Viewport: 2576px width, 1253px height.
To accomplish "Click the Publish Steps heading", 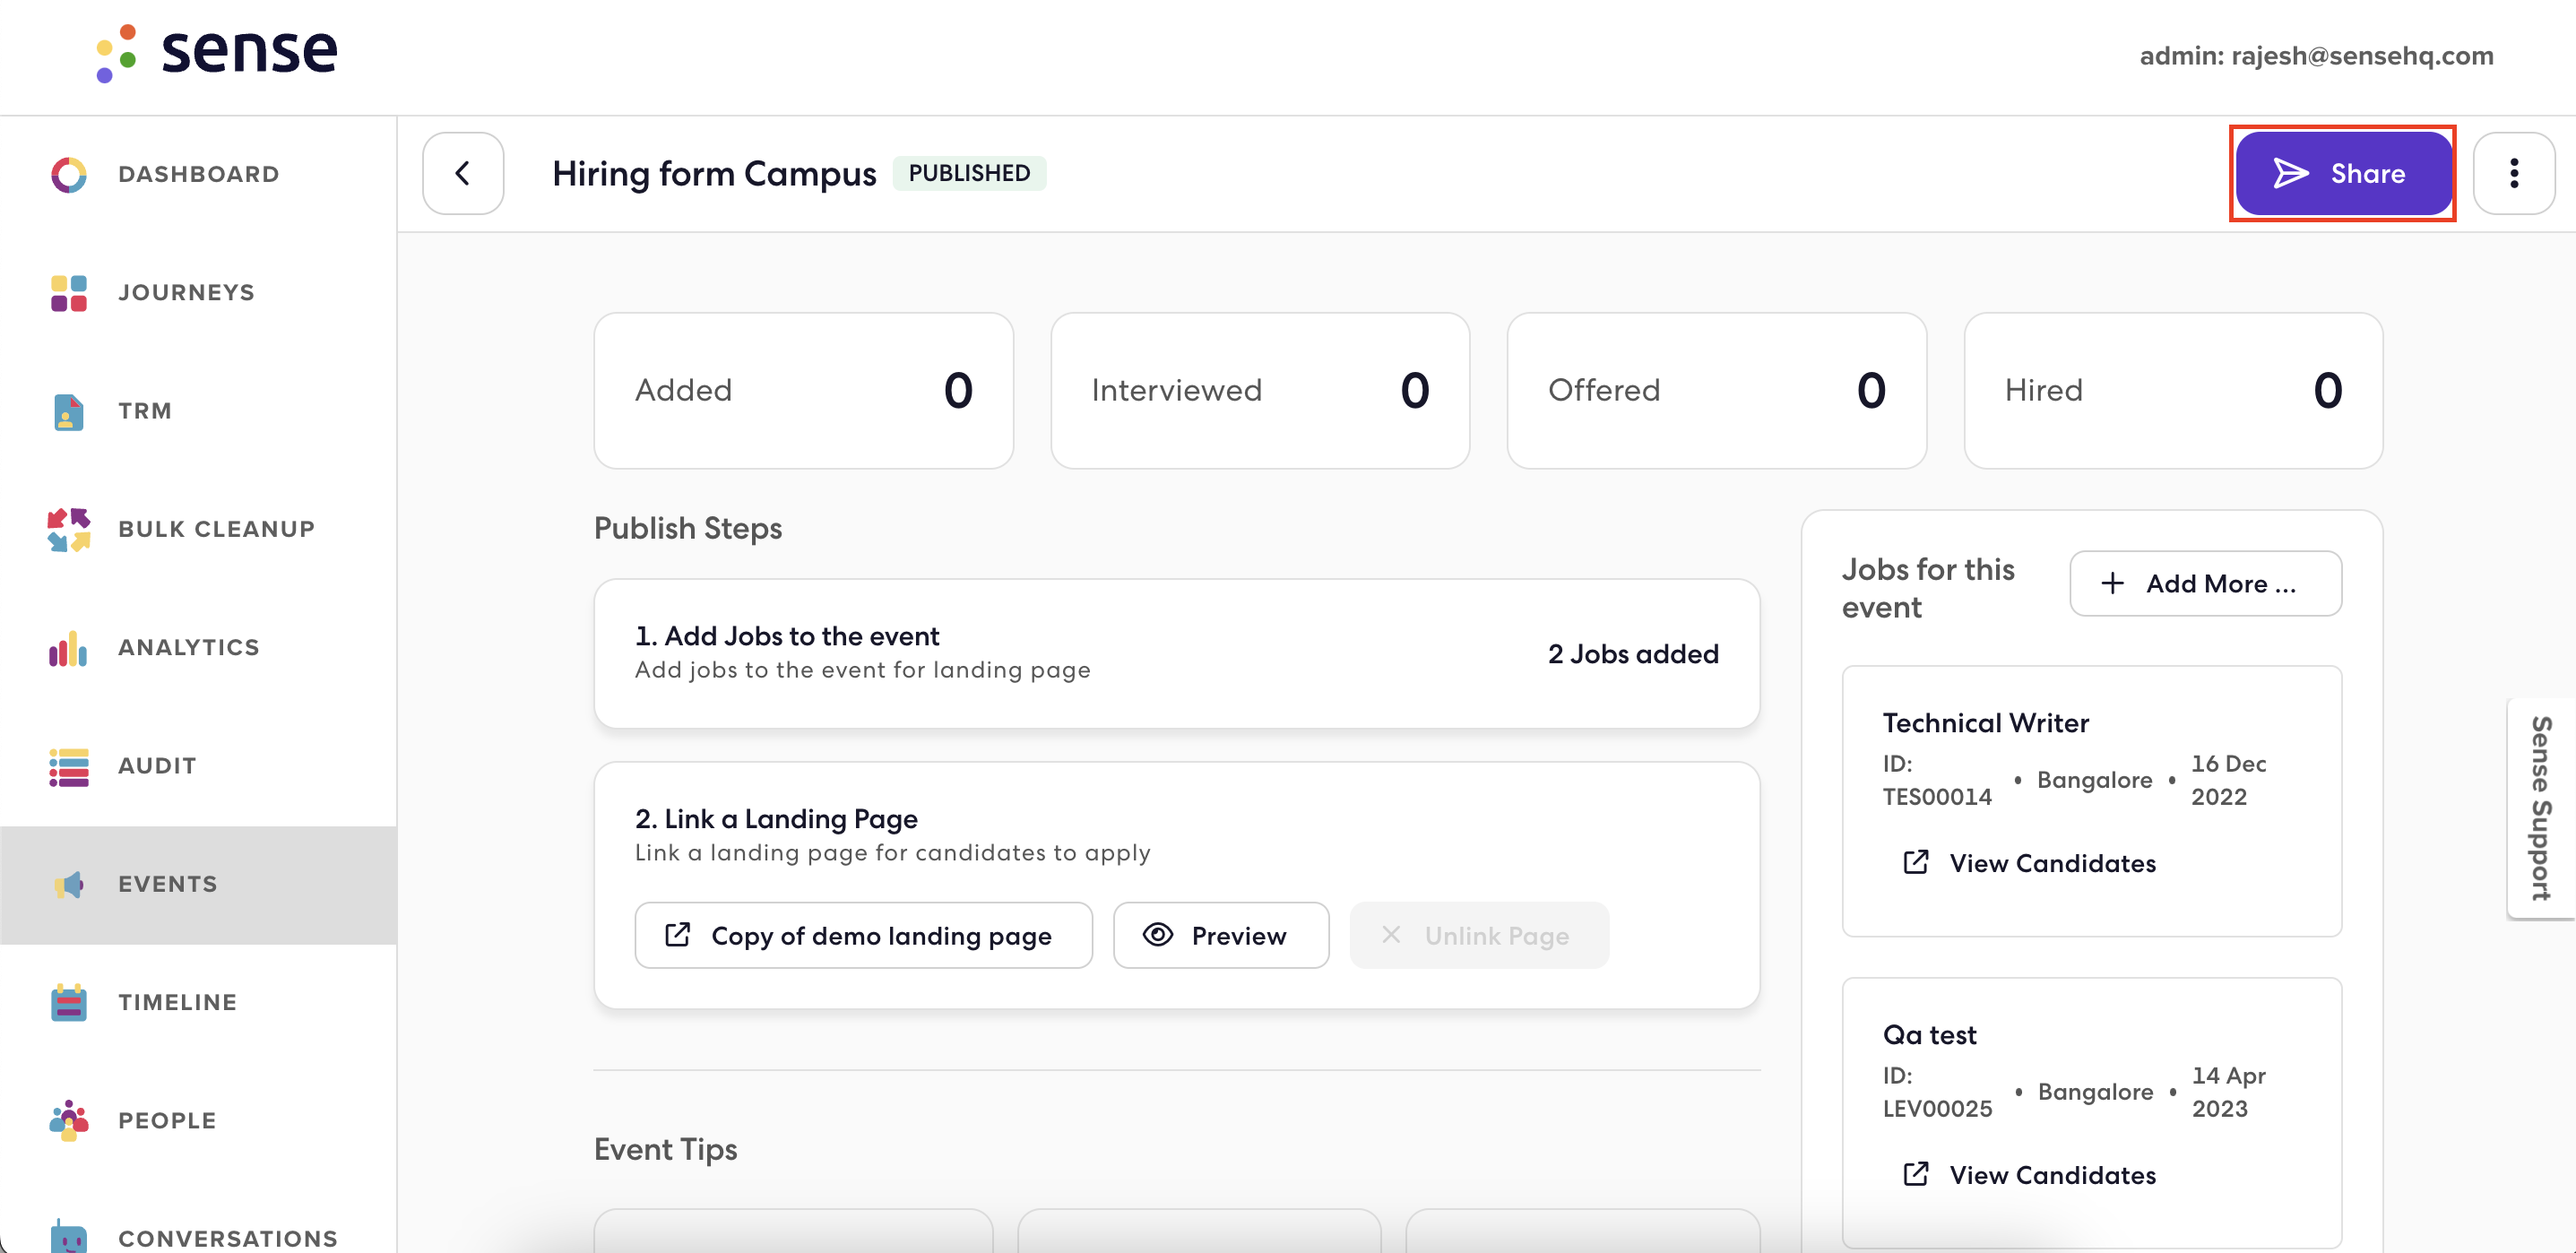I will (688, 528).
